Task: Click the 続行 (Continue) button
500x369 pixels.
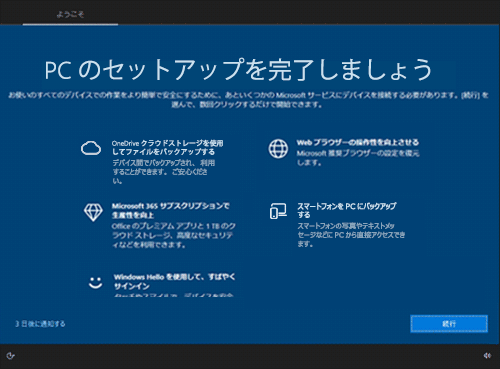Action: pos(449,324)
